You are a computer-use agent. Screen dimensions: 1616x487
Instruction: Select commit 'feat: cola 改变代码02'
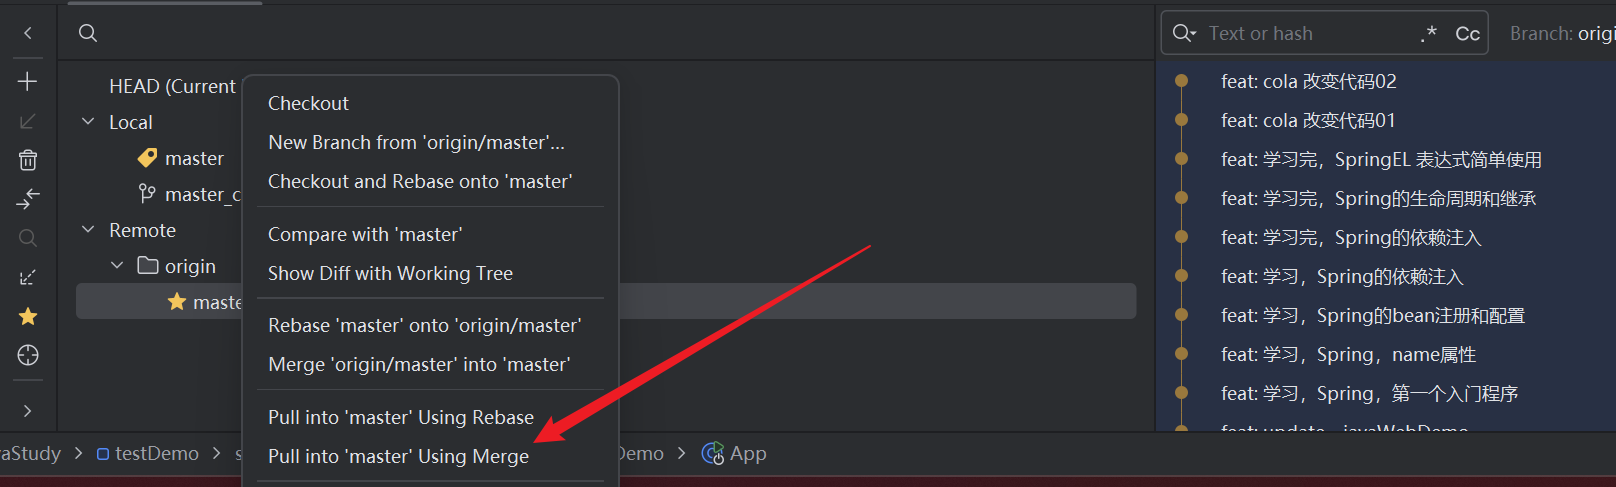1308,81
